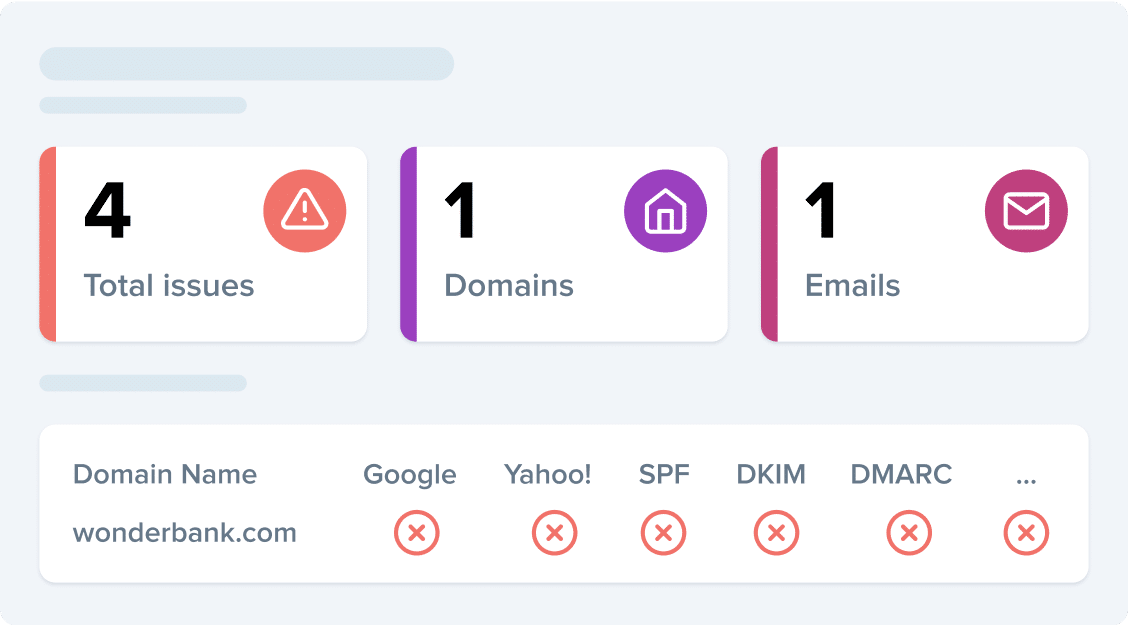1128x625 pixels.
Task: Open the Domains summary card
Action: [564, 244]
